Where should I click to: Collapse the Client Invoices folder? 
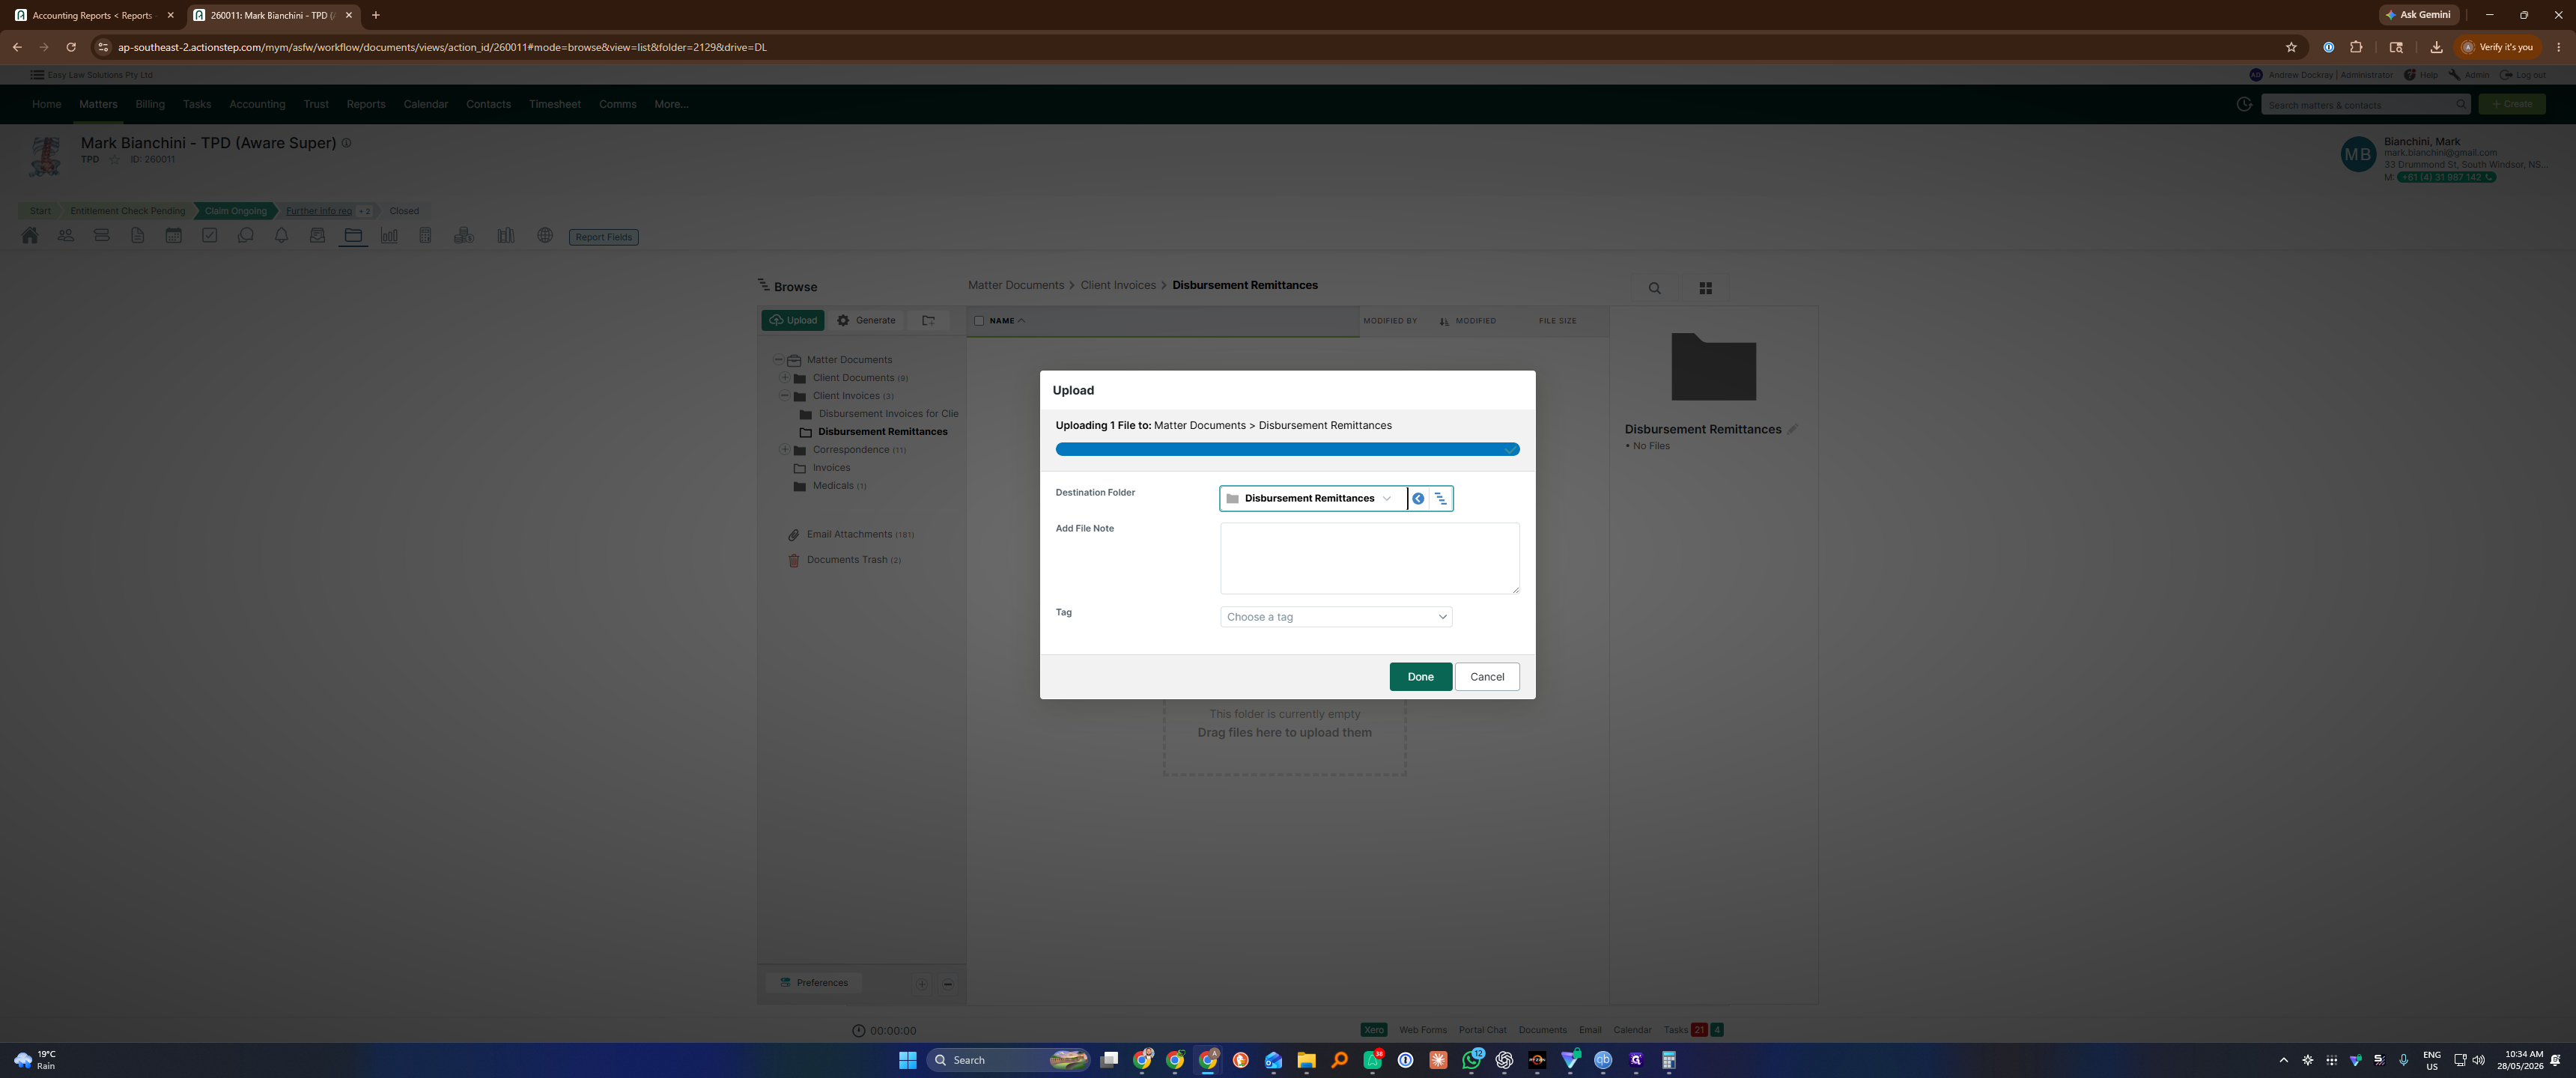pyautogui.click(x=785, y=396)
